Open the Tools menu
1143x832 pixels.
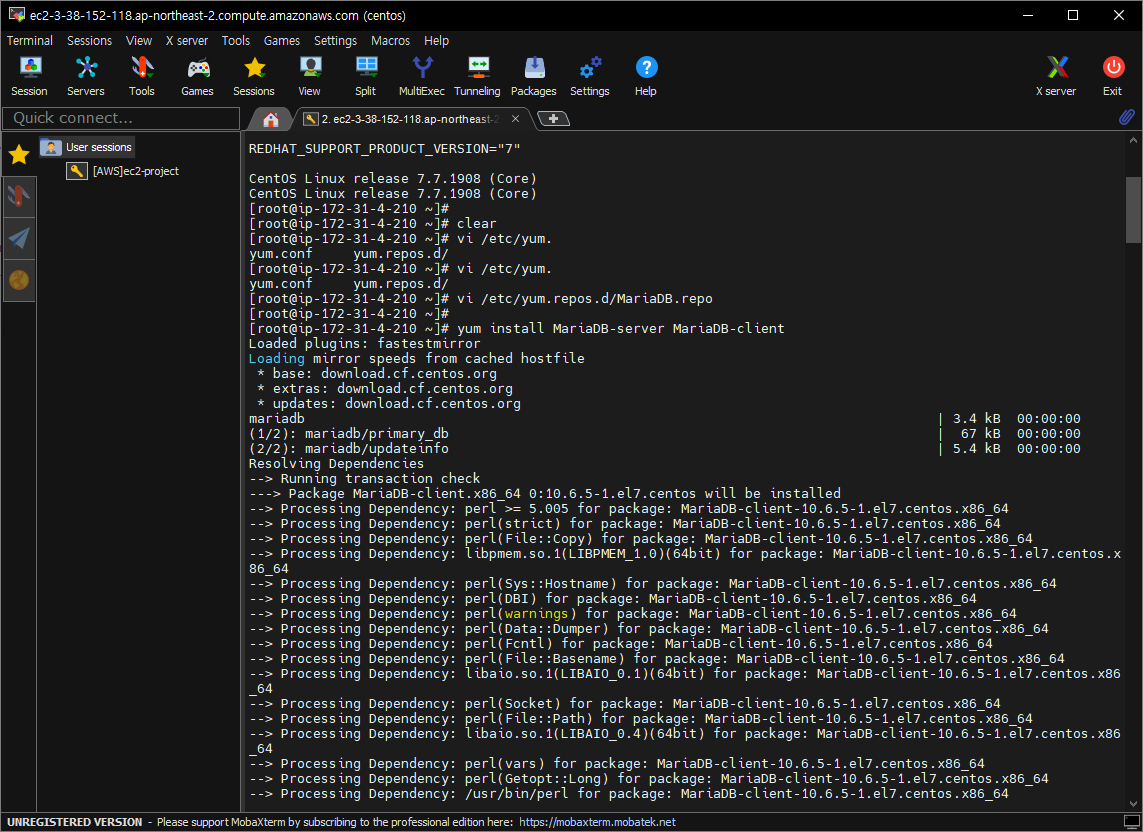click(x=235, y=41)
